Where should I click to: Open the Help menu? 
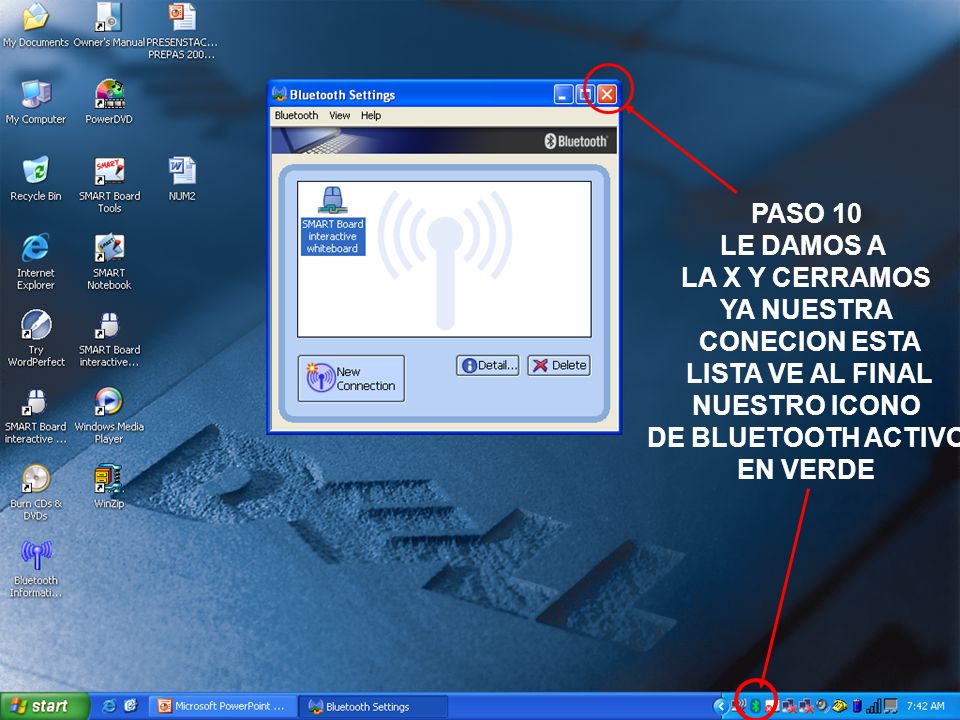pyautogui.click(x=370, y=115)
